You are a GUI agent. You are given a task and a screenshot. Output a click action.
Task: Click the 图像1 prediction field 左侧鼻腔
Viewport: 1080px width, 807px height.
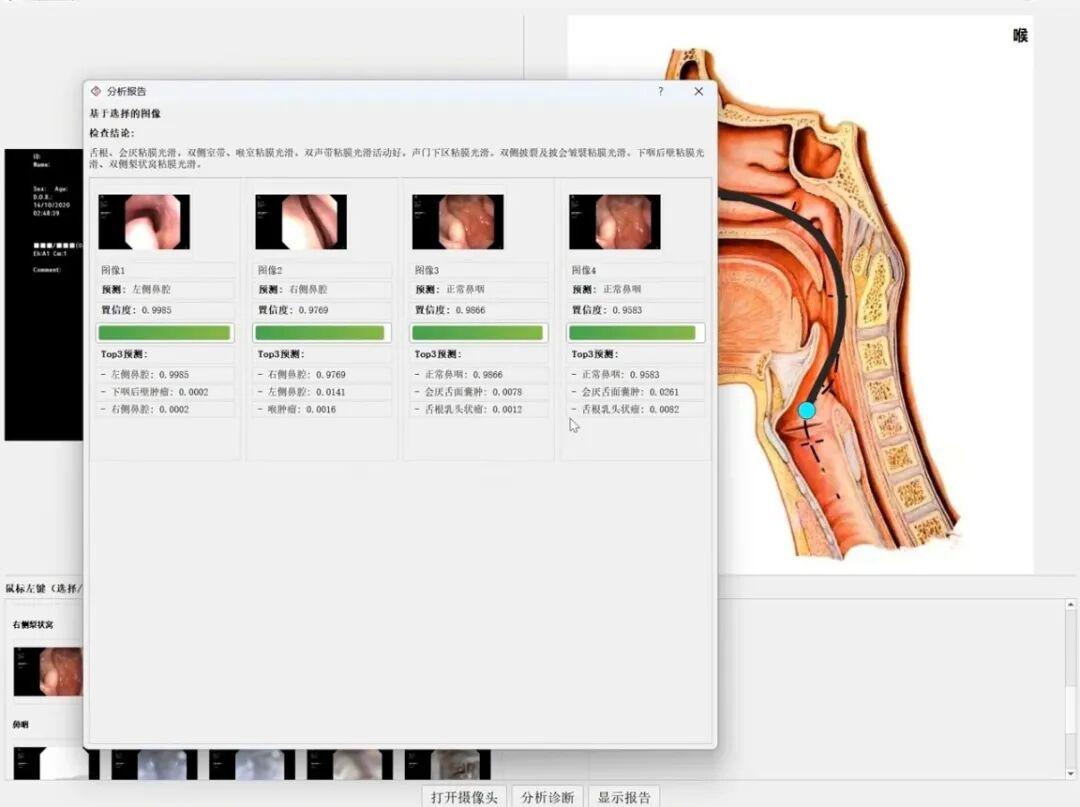click(165, 290)
